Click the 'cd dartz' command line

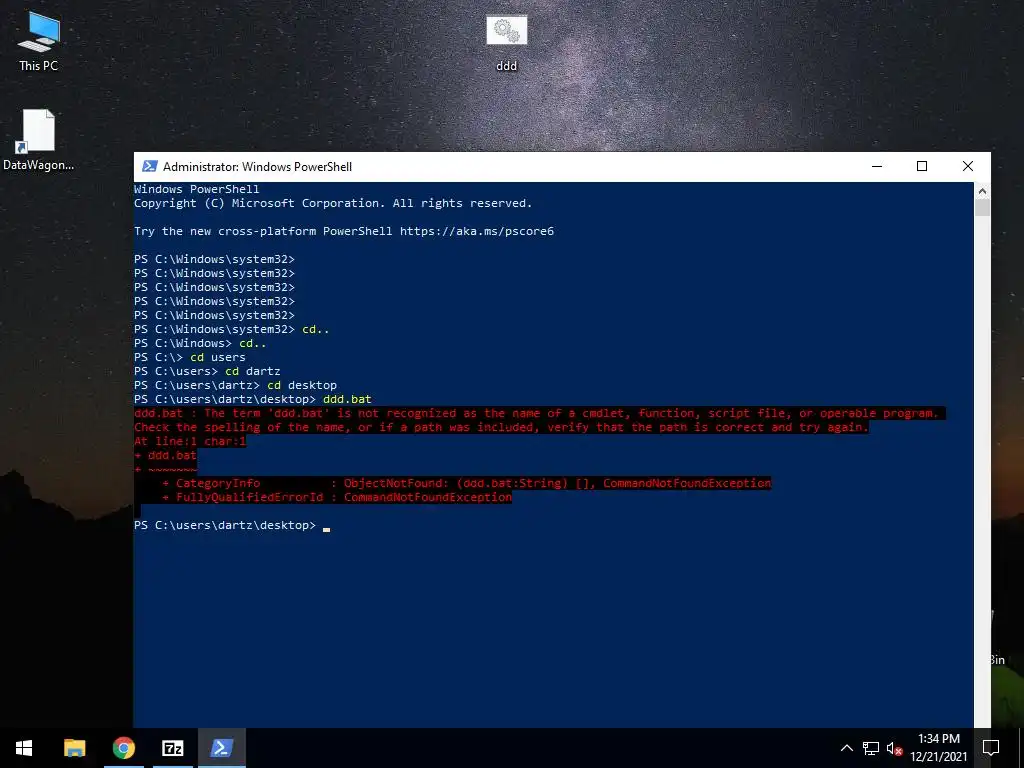click(x=207, y=371)
